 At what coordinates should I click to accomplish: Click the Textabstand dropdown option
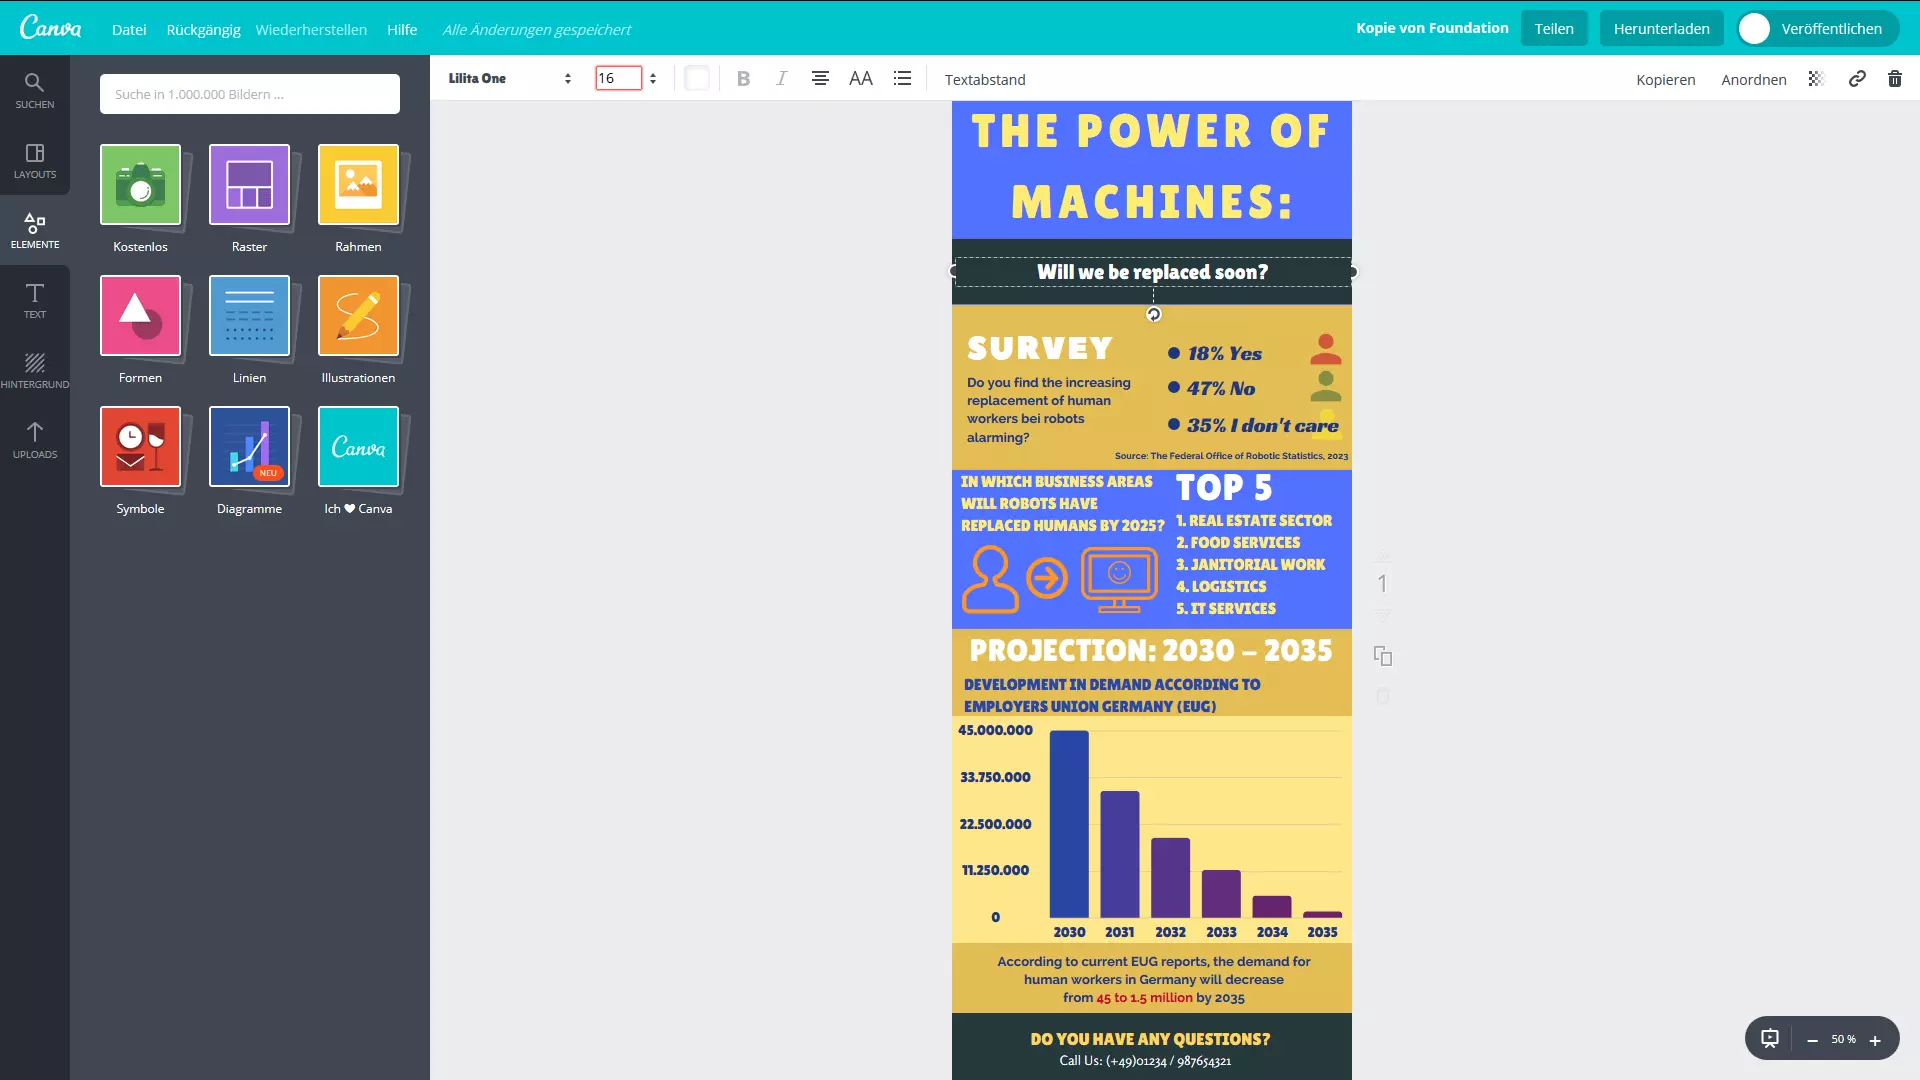985,78
